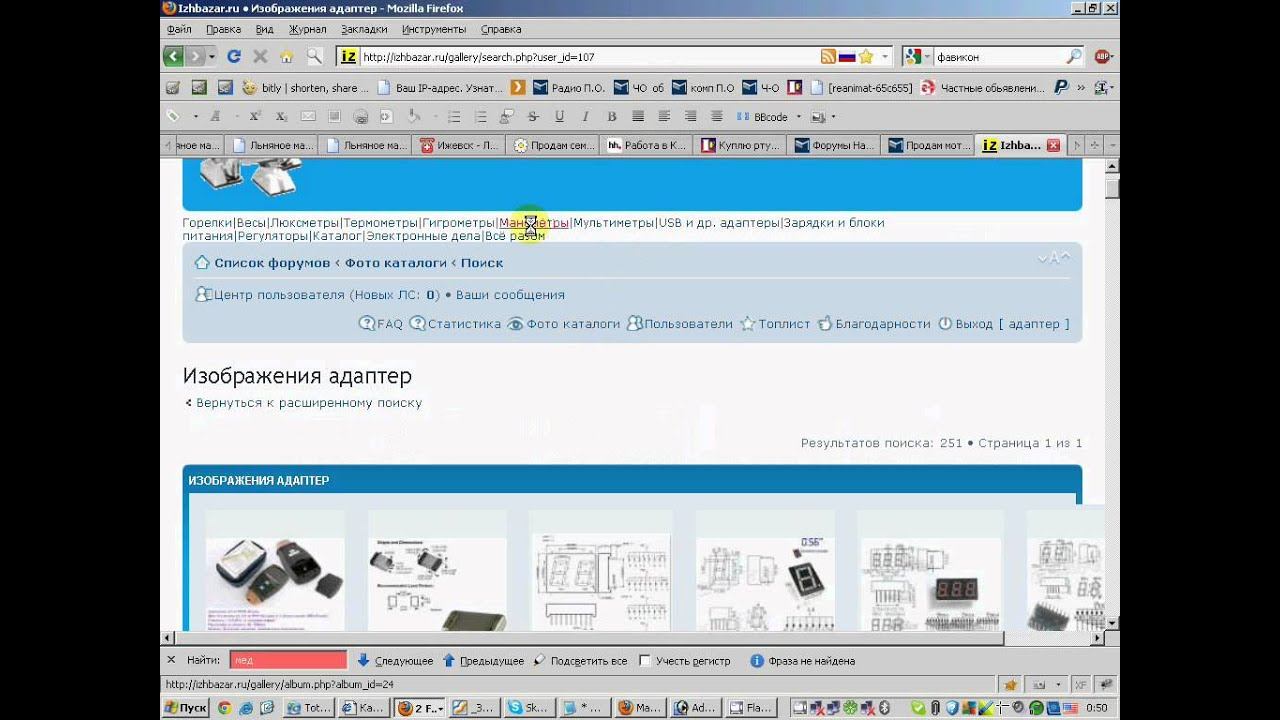
Task: Click the RSS feed icon in address bar
Action: tap(828, 57)
